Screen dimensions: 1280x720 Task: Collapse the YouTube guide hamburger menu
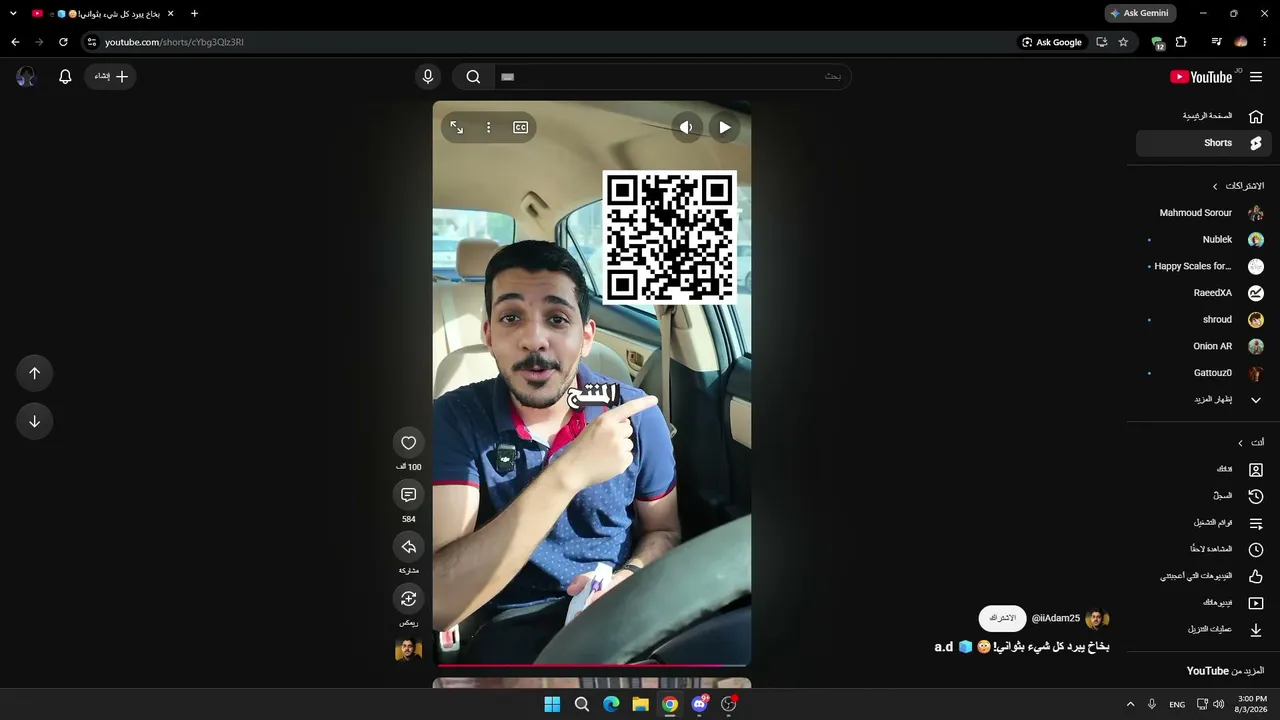tap(1256, 77)
